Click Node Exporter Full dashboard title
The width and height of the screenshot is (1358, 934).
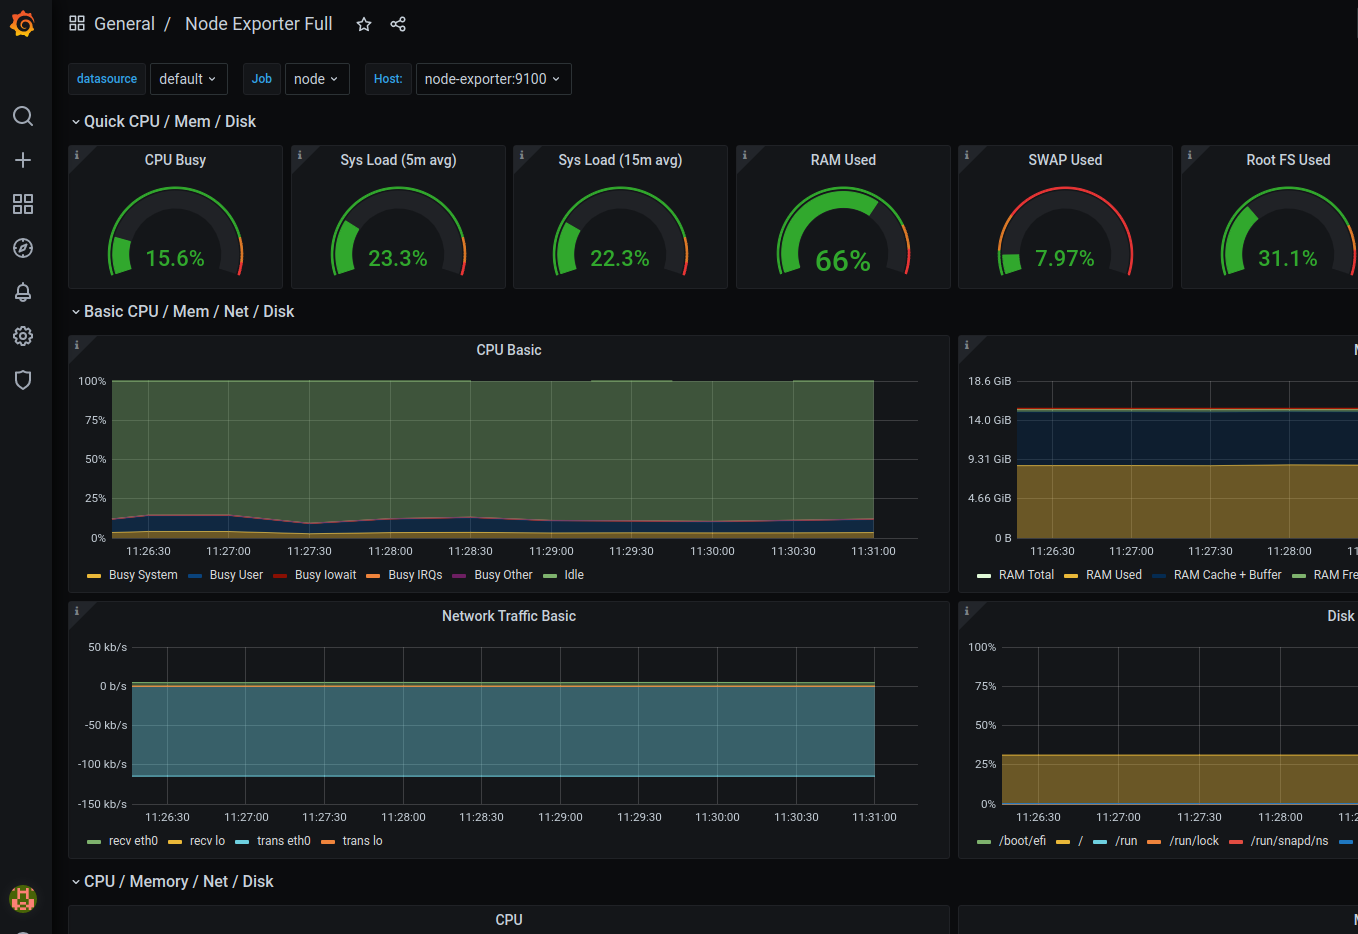click(259, 24)
